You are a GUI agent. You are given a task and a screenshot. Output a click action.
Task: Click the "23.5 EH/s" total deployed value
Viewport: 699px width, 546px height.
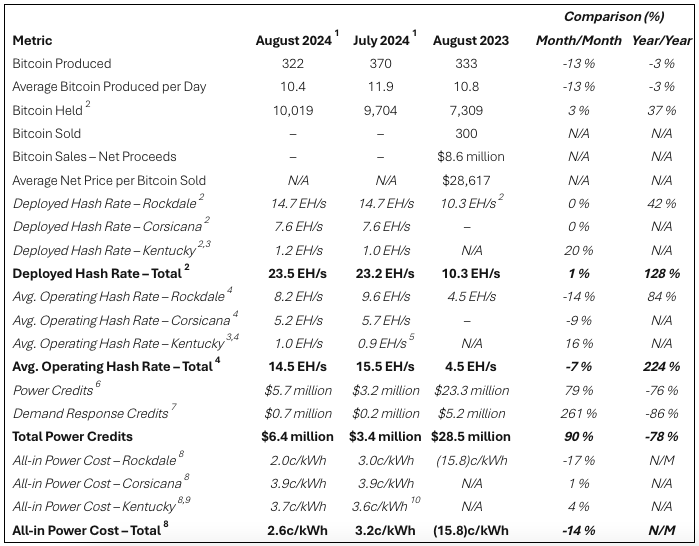[293, 274]
